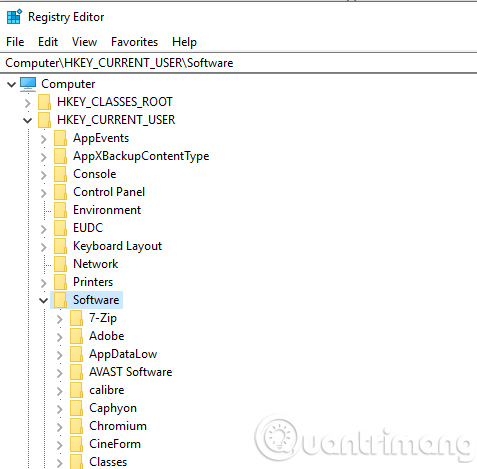Screen dimensions: 477x469
Task: Click the EUDC folder icon
Action: tap(60, 228)
